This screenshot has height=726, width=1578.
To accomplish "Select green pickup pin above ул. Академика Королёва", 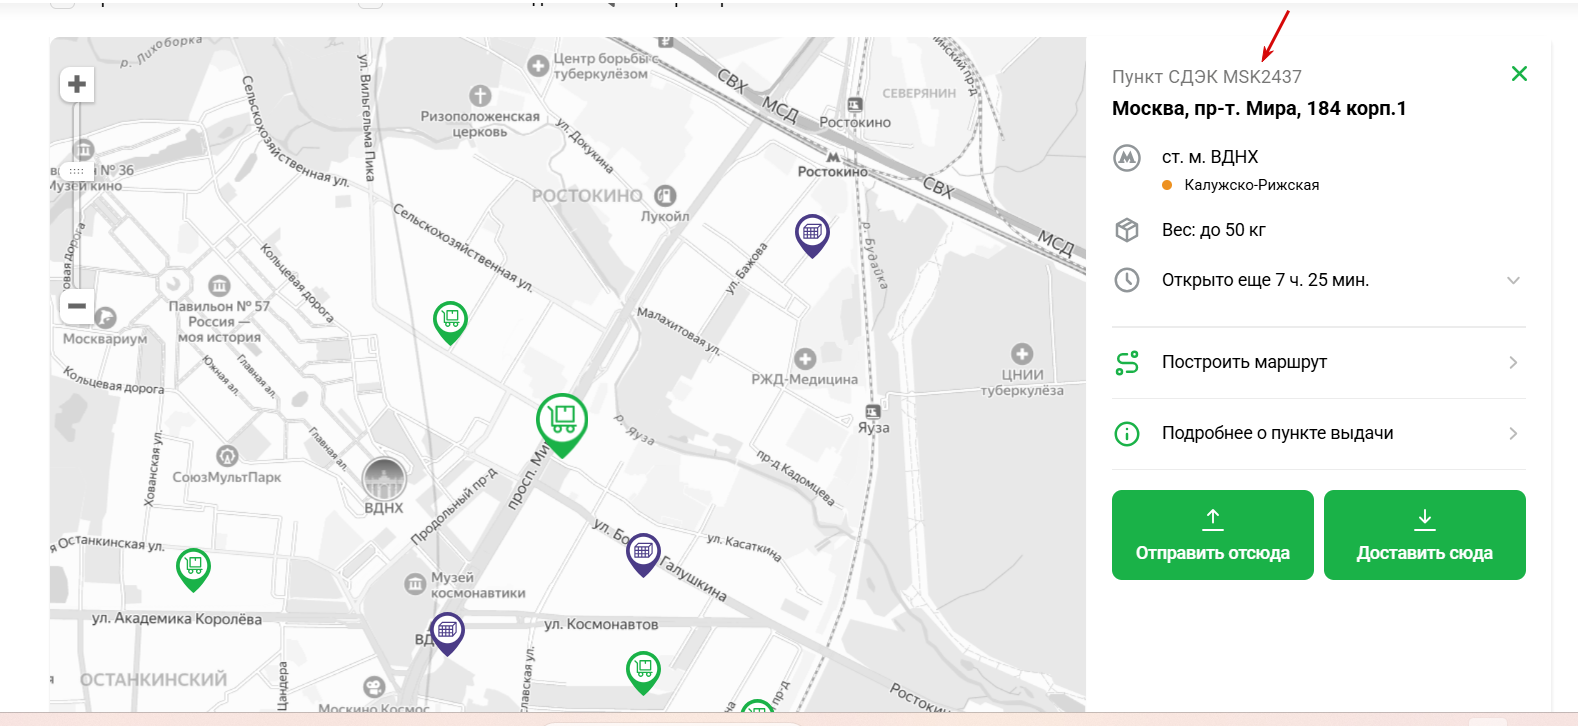I will point(193,567).
